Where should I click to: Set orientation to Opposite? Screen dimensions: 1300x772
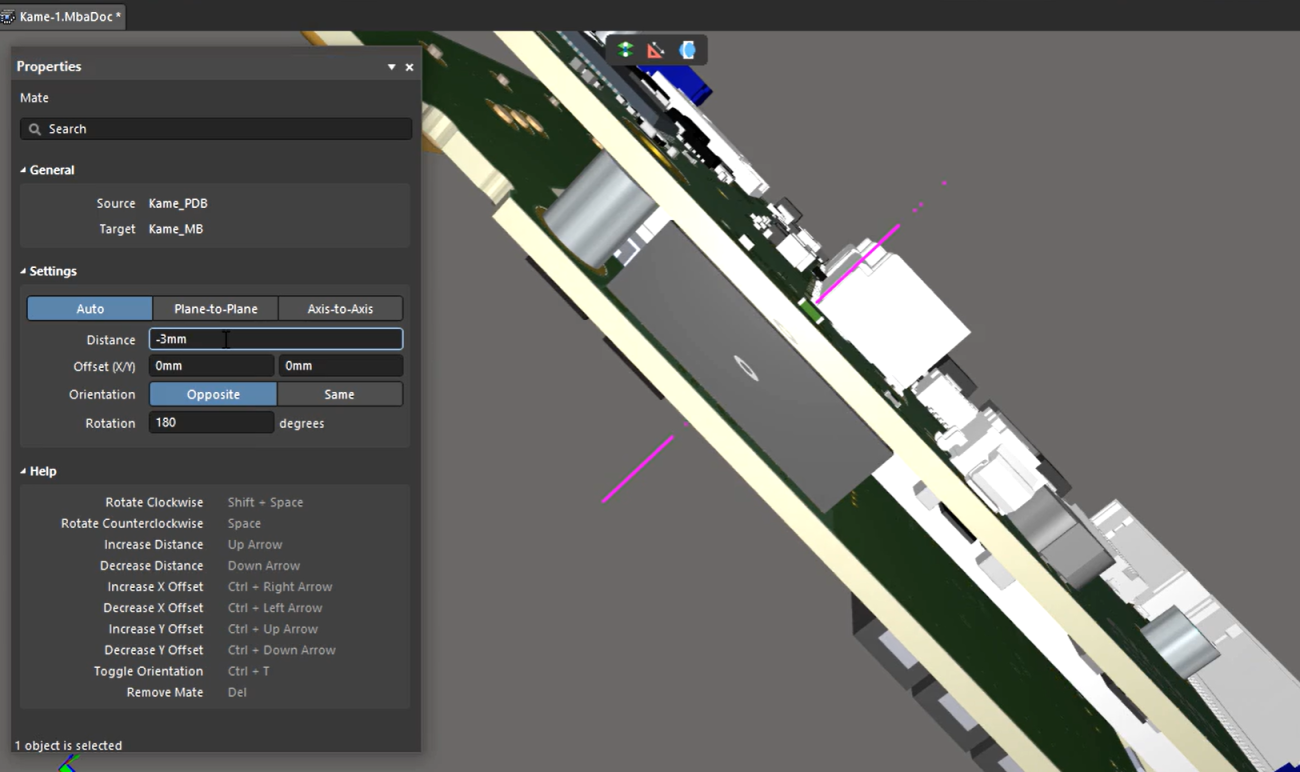(213, 394)
